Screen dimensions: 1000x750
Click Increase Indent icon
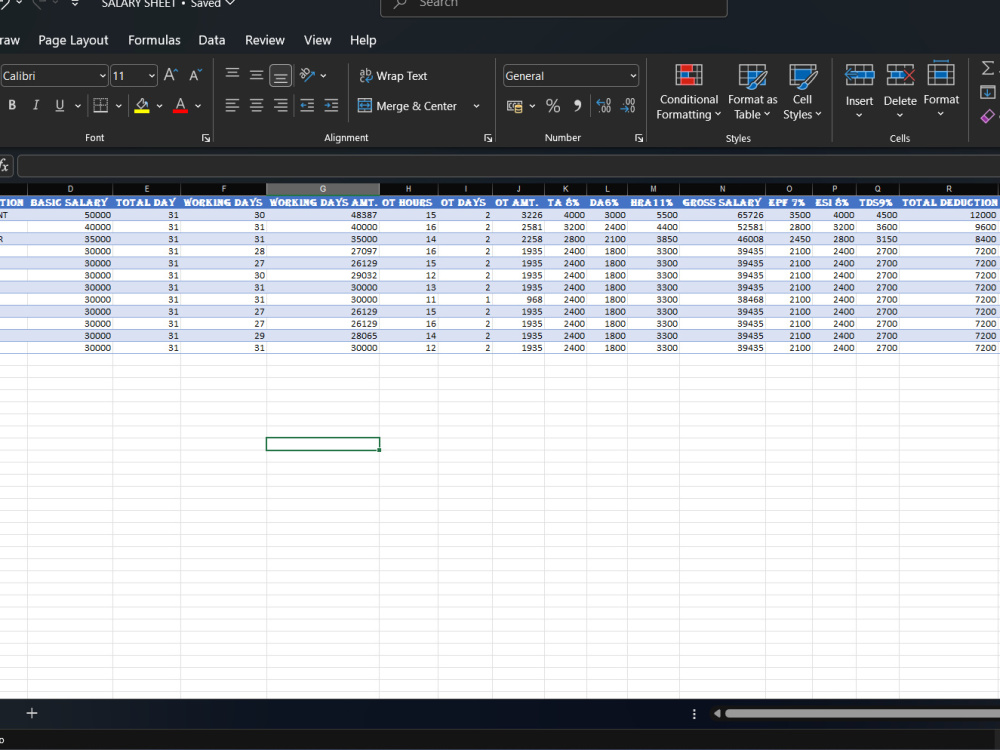332,105
